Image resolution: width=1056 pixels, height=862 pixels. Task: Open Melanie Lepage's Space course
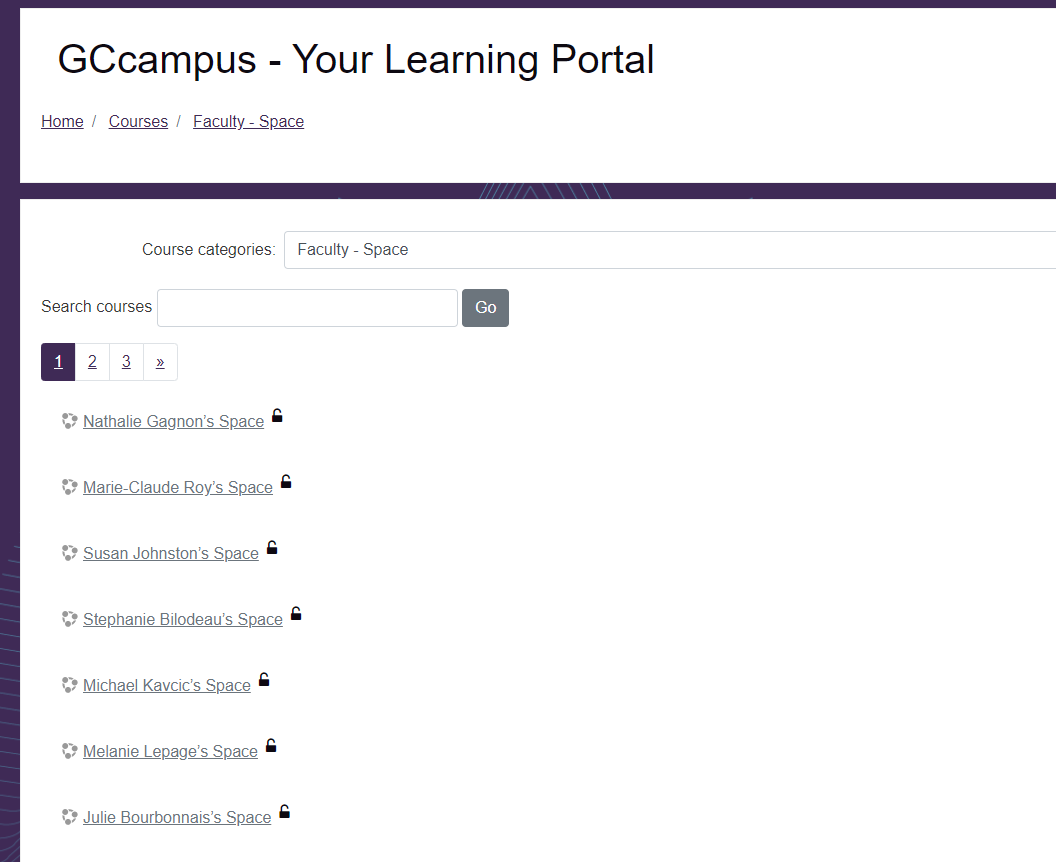[x=170, y=752]
